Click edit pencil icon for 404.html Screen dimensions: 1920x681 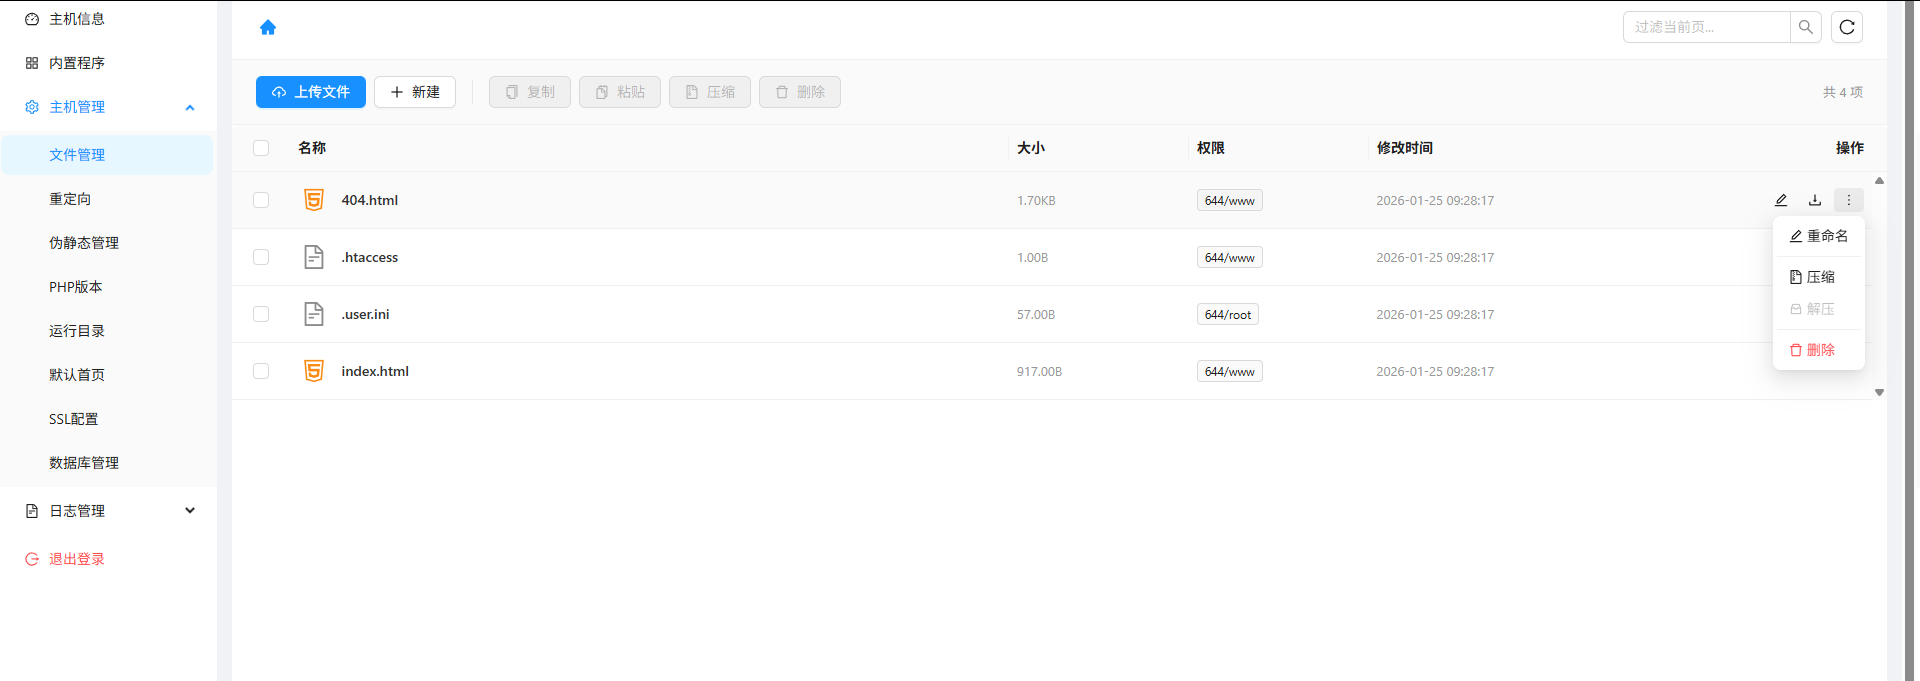pos(1781,200)
